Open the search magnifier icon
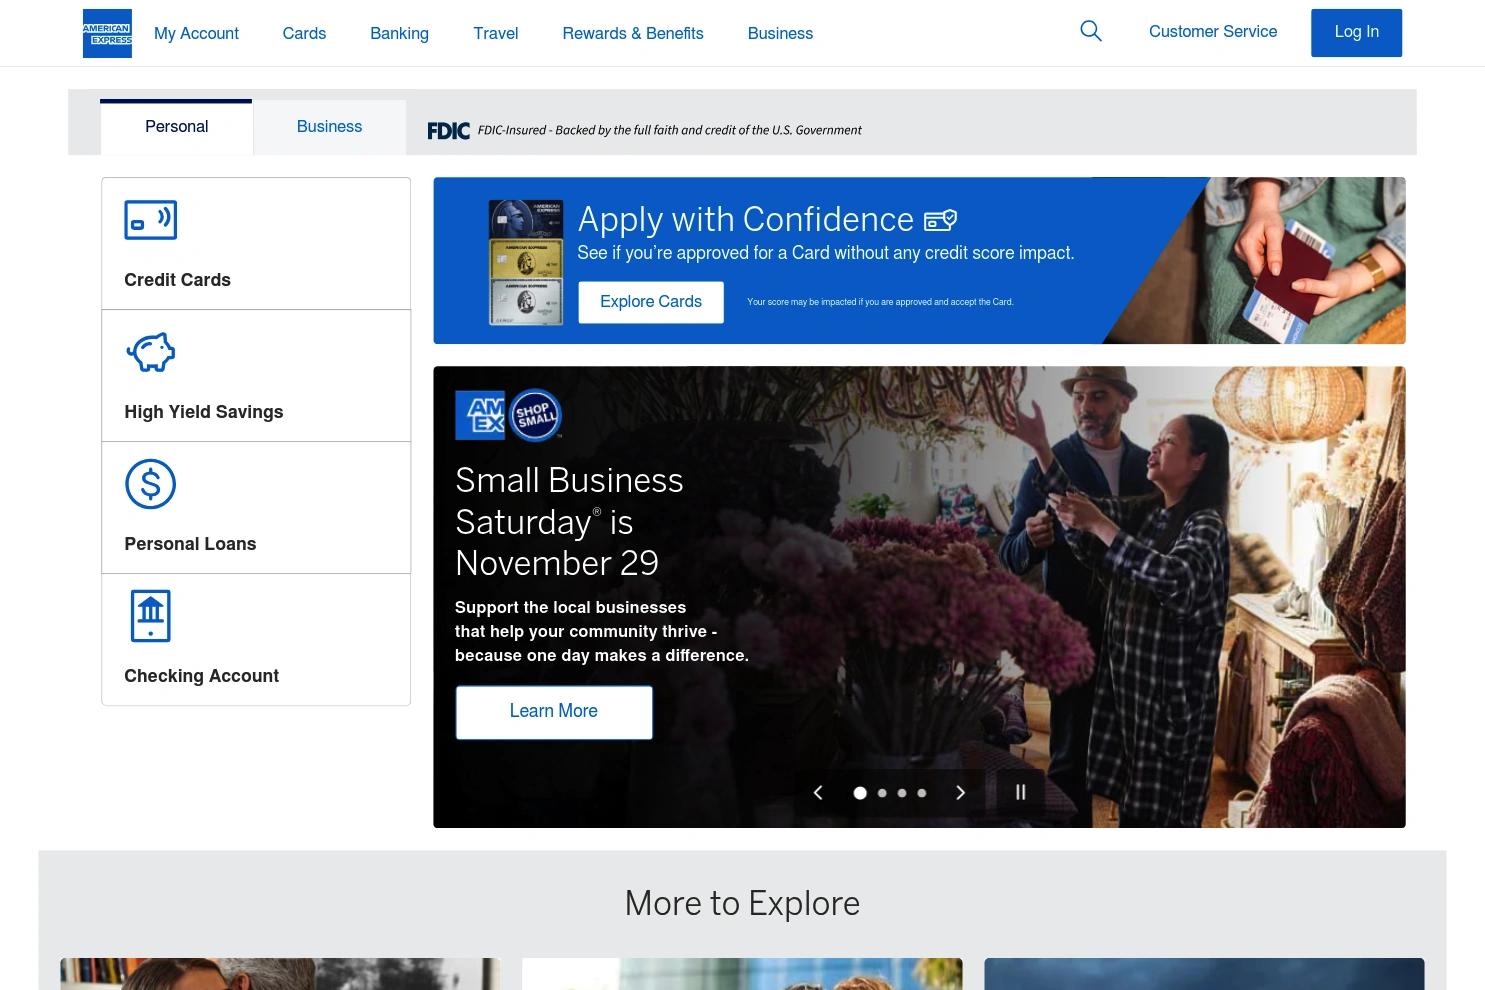This screenshot has height=990, width=1485. tap(1091, 32)
